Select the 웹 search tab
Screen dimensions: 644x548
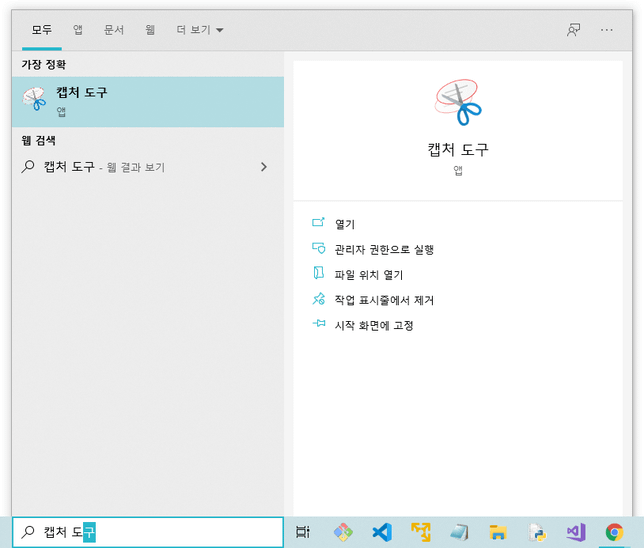[x=149, y=30]
